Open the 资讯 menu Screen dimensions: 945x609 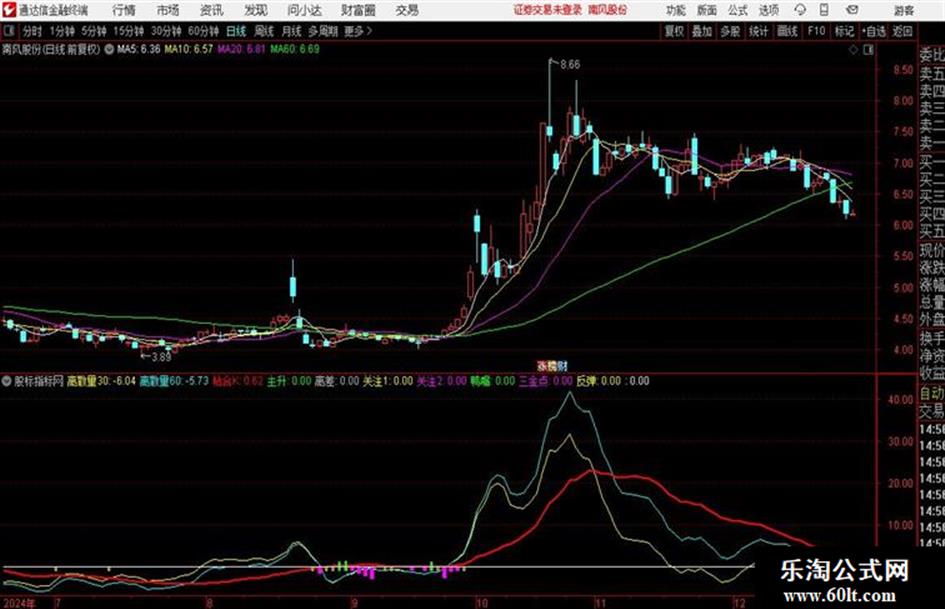pos(212,10)
